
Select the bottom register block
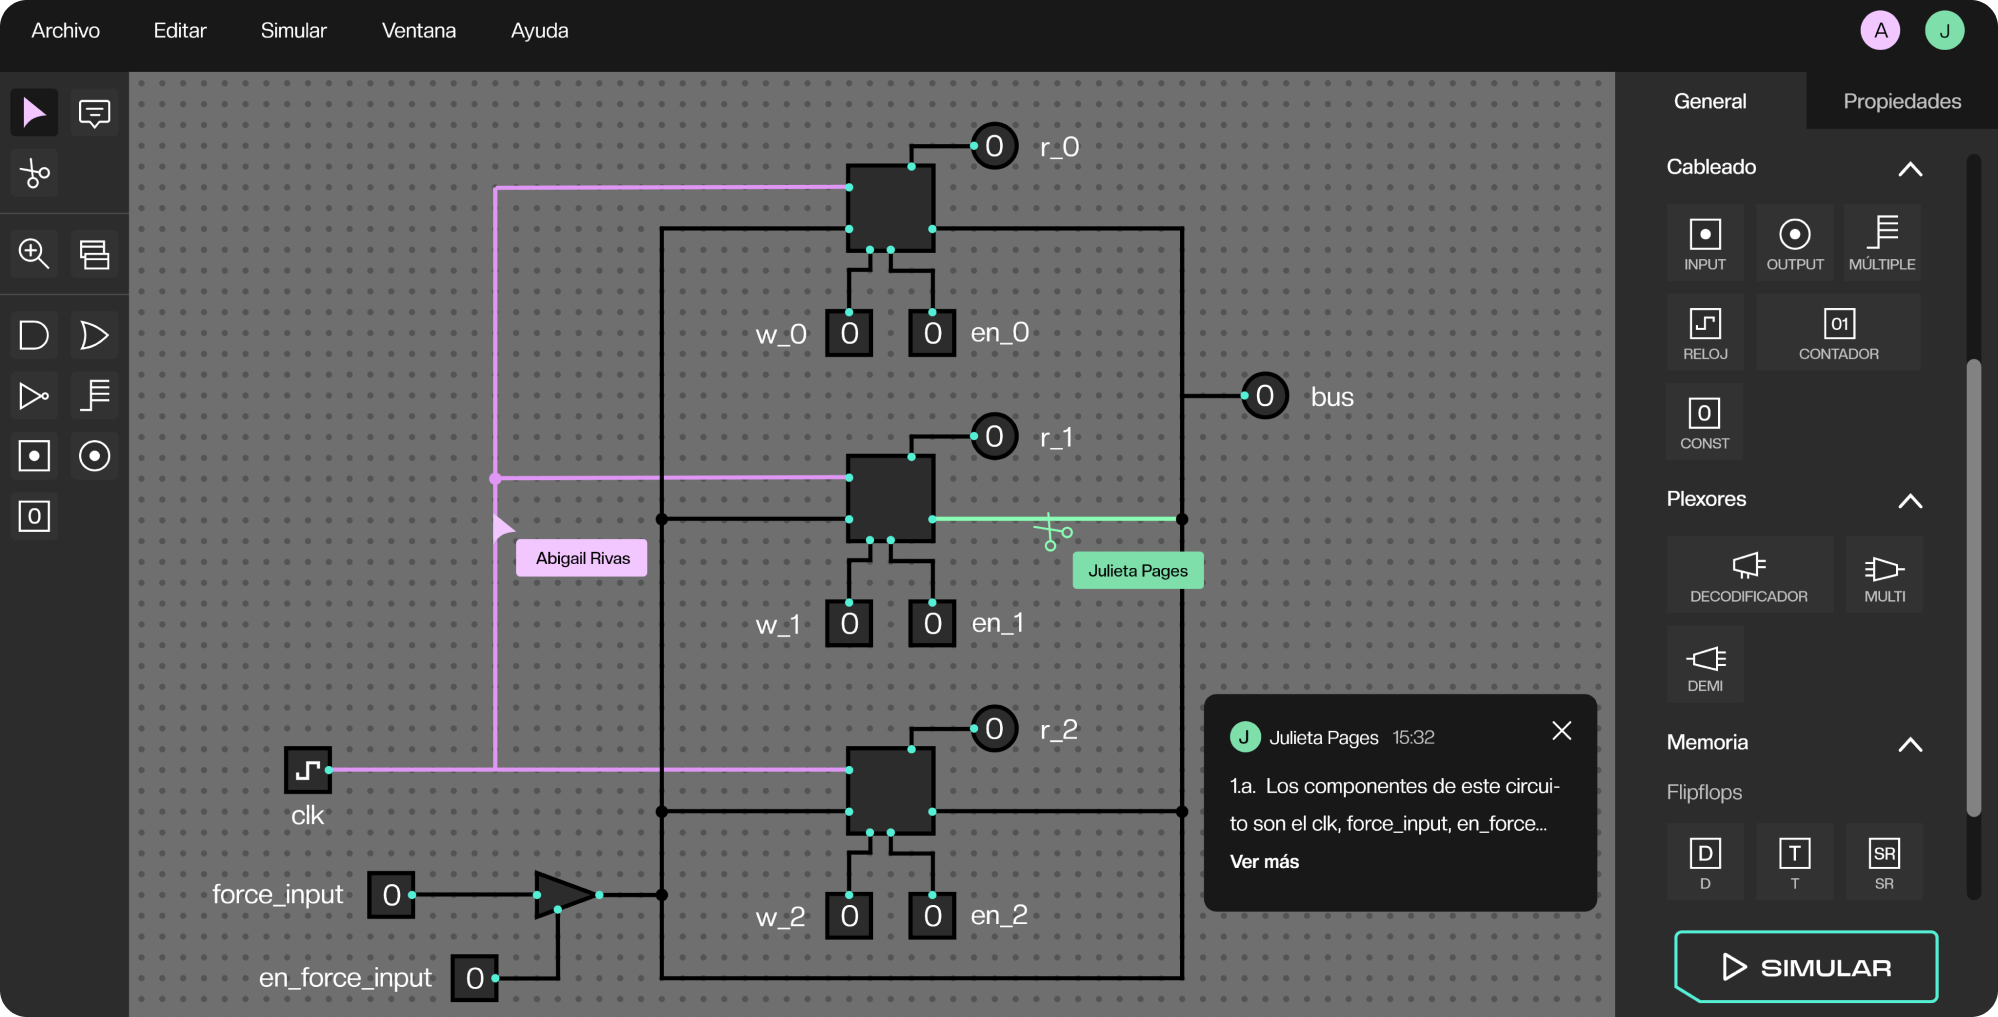[x=890, y=791]
